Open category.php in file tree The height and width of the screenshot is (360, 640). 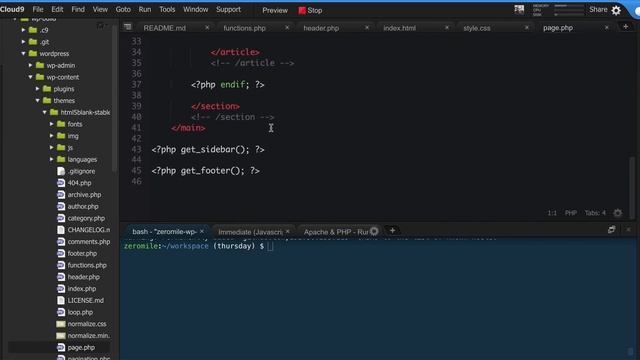(x=86, y=218)
